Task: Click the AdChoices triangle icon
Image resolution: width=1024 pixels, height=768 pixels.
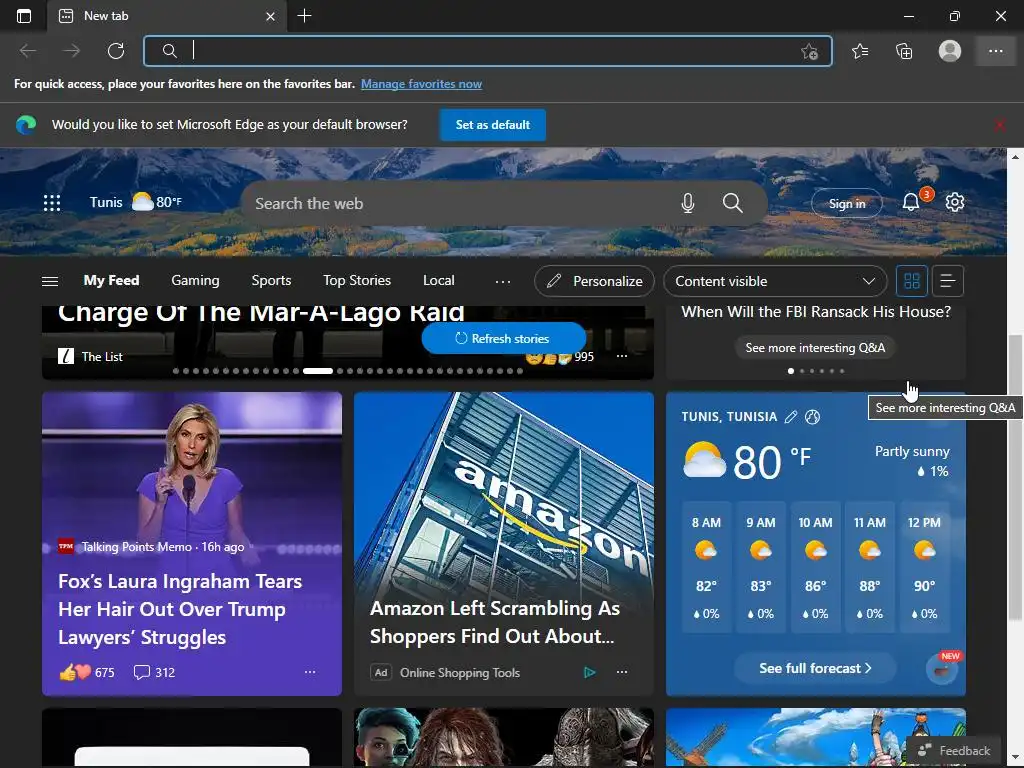Action: [x=589, y=672]
